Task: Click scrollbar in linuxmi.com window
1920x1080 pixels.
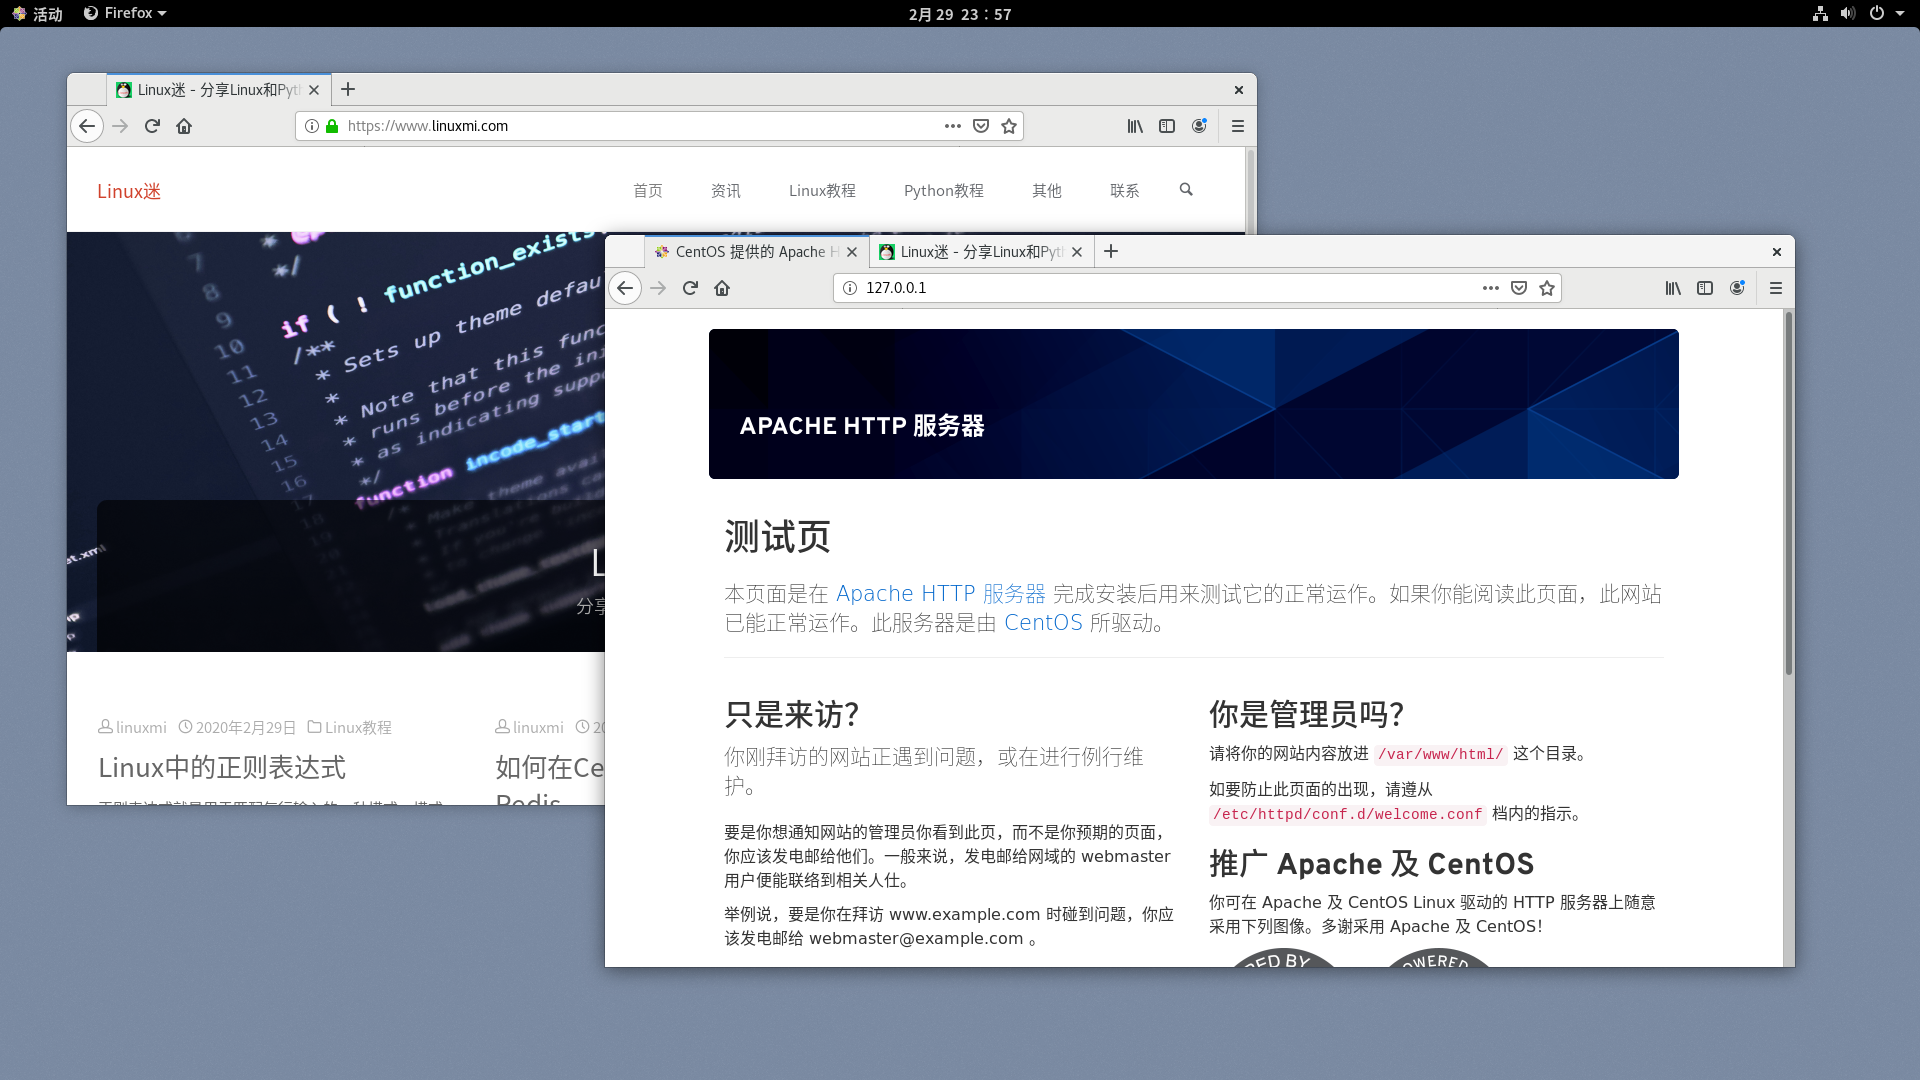Action: [x=1250, y=190]
